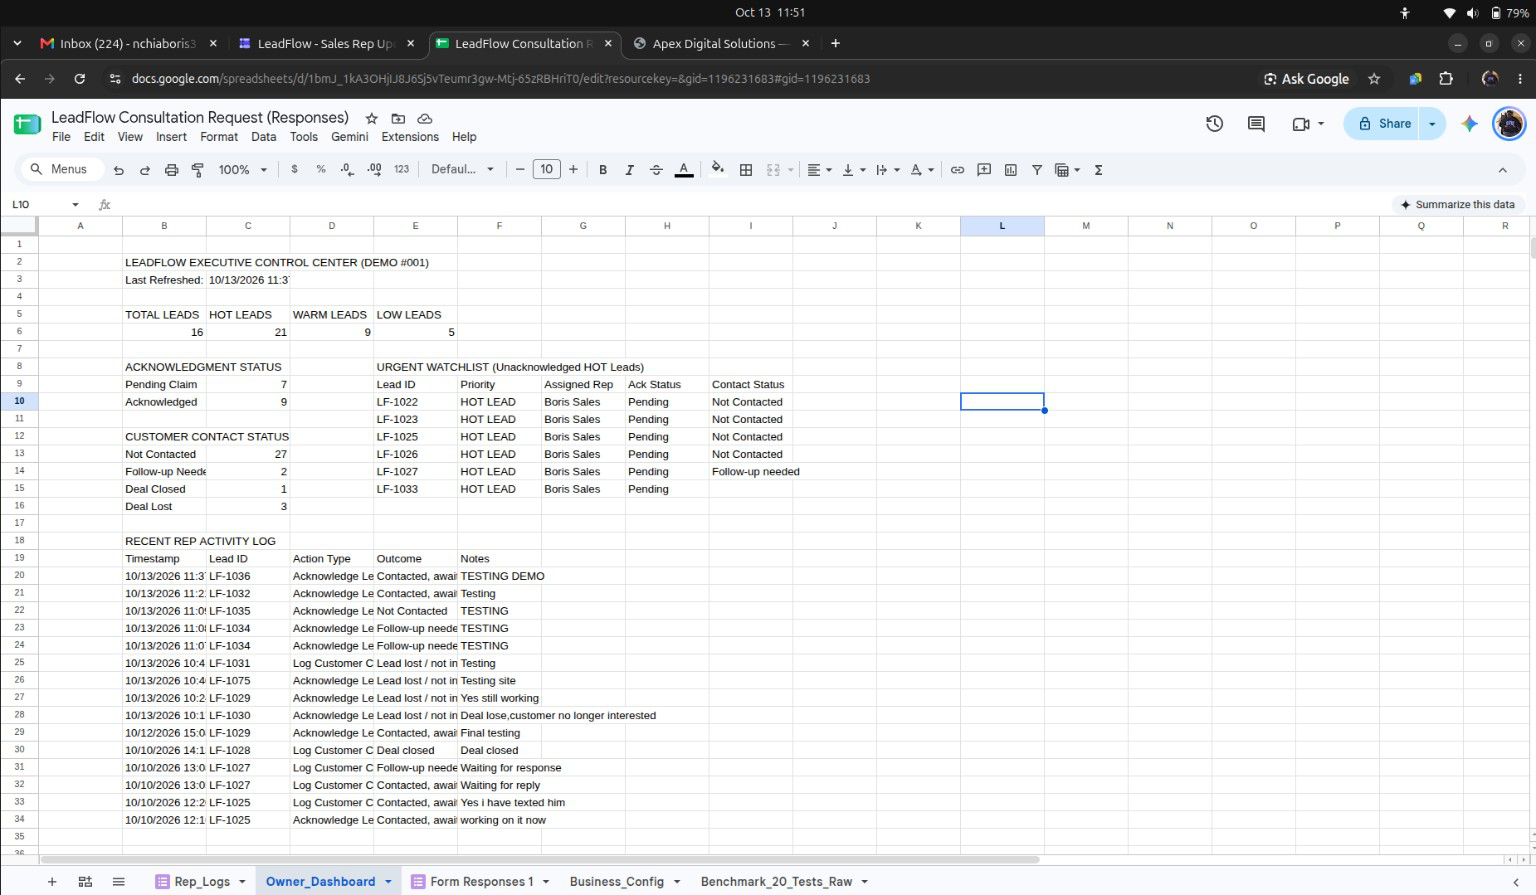Star the LeadFlow Consultation Request document

coord(371,118)
